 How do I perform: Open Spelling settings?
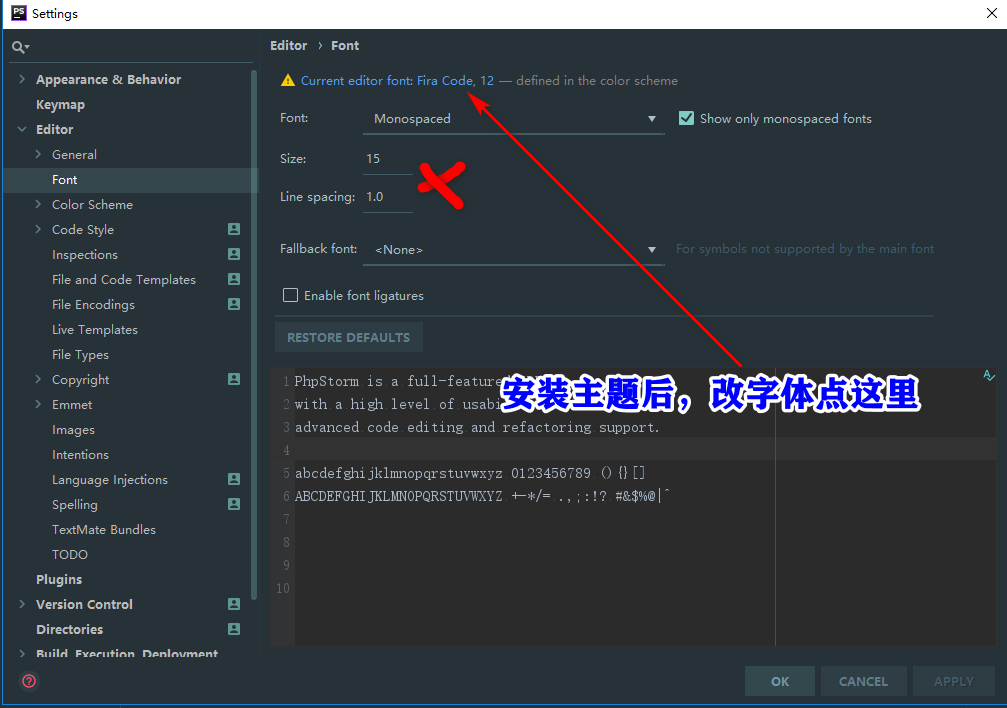point(74,504)
